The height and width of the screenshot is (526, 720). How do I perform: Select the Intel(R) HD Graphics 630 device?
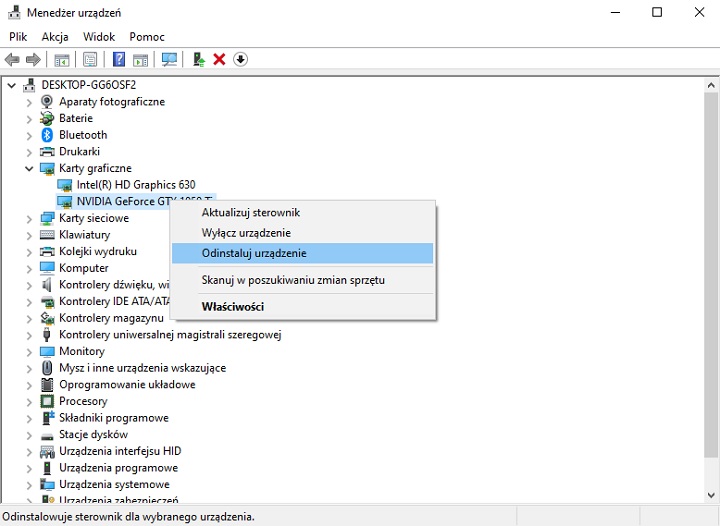tap(135, 185)
